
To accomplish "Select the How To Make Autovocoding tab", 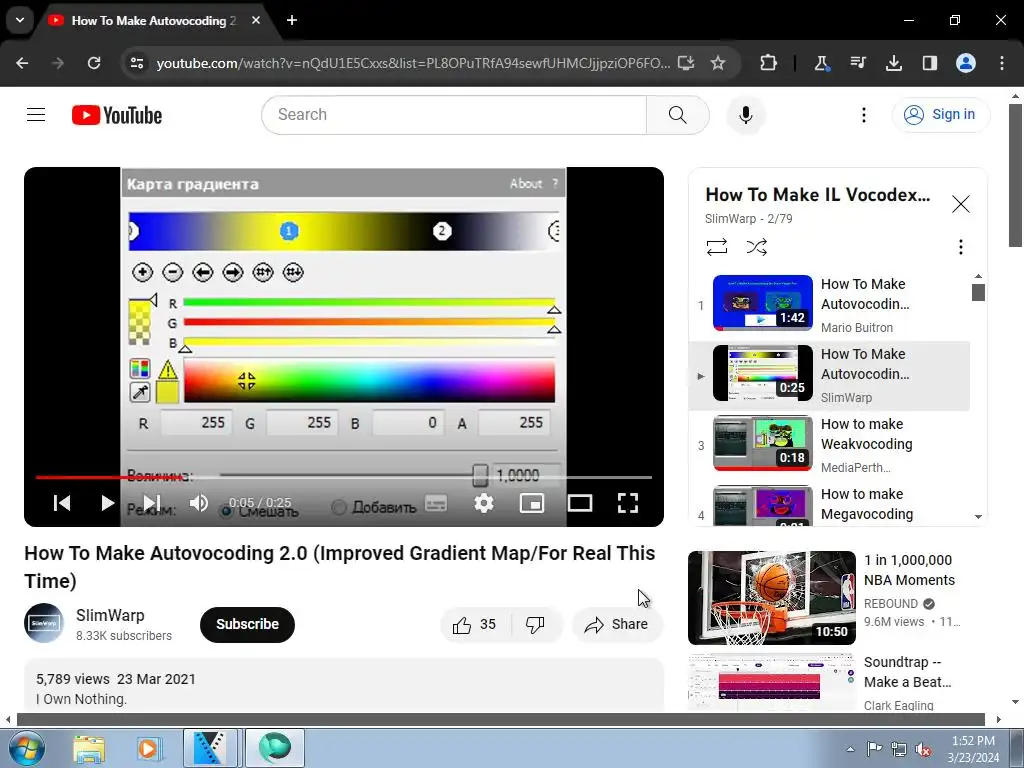I will coord(153,21).
